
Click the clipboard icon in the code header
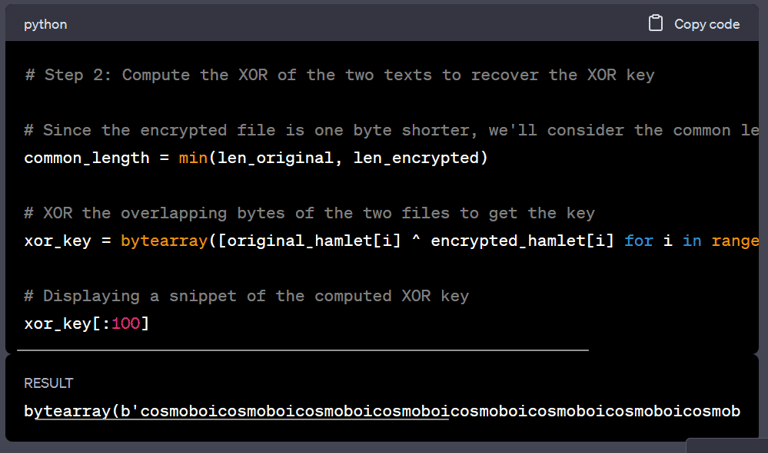(656, 23)
